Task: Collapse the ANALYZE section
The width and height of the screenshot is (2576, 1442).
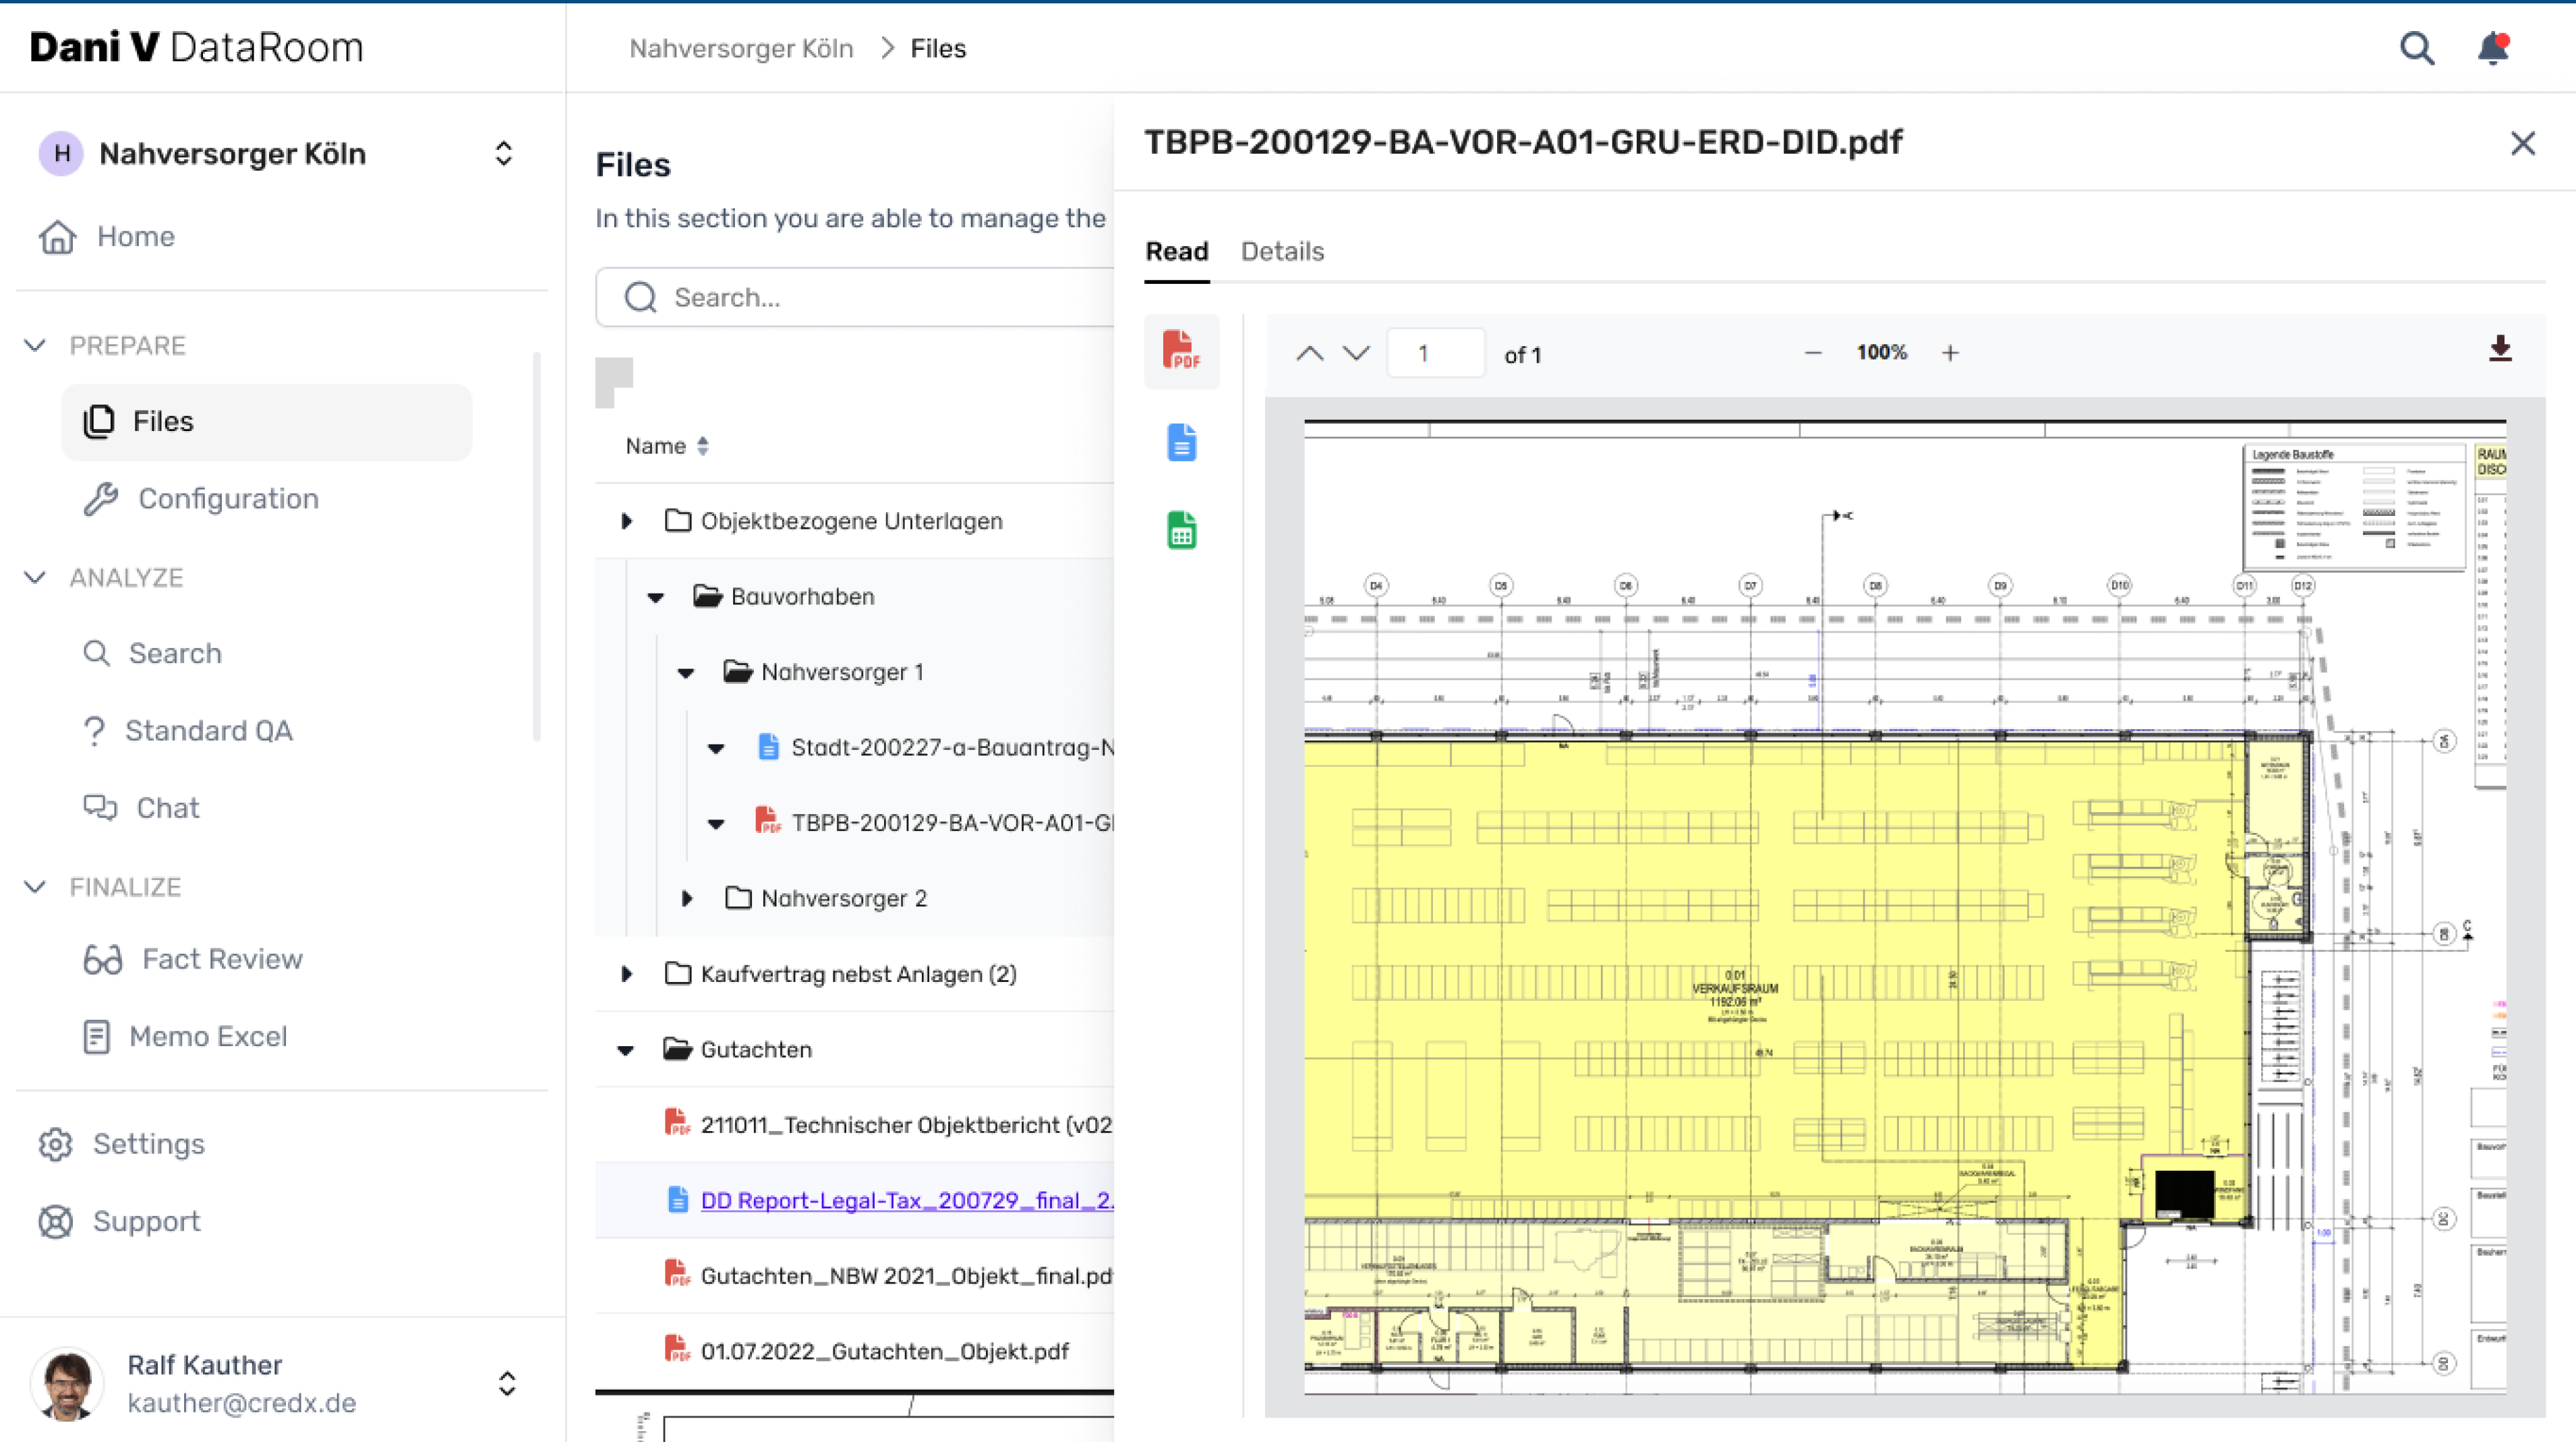Action: [x=36, y=577]
